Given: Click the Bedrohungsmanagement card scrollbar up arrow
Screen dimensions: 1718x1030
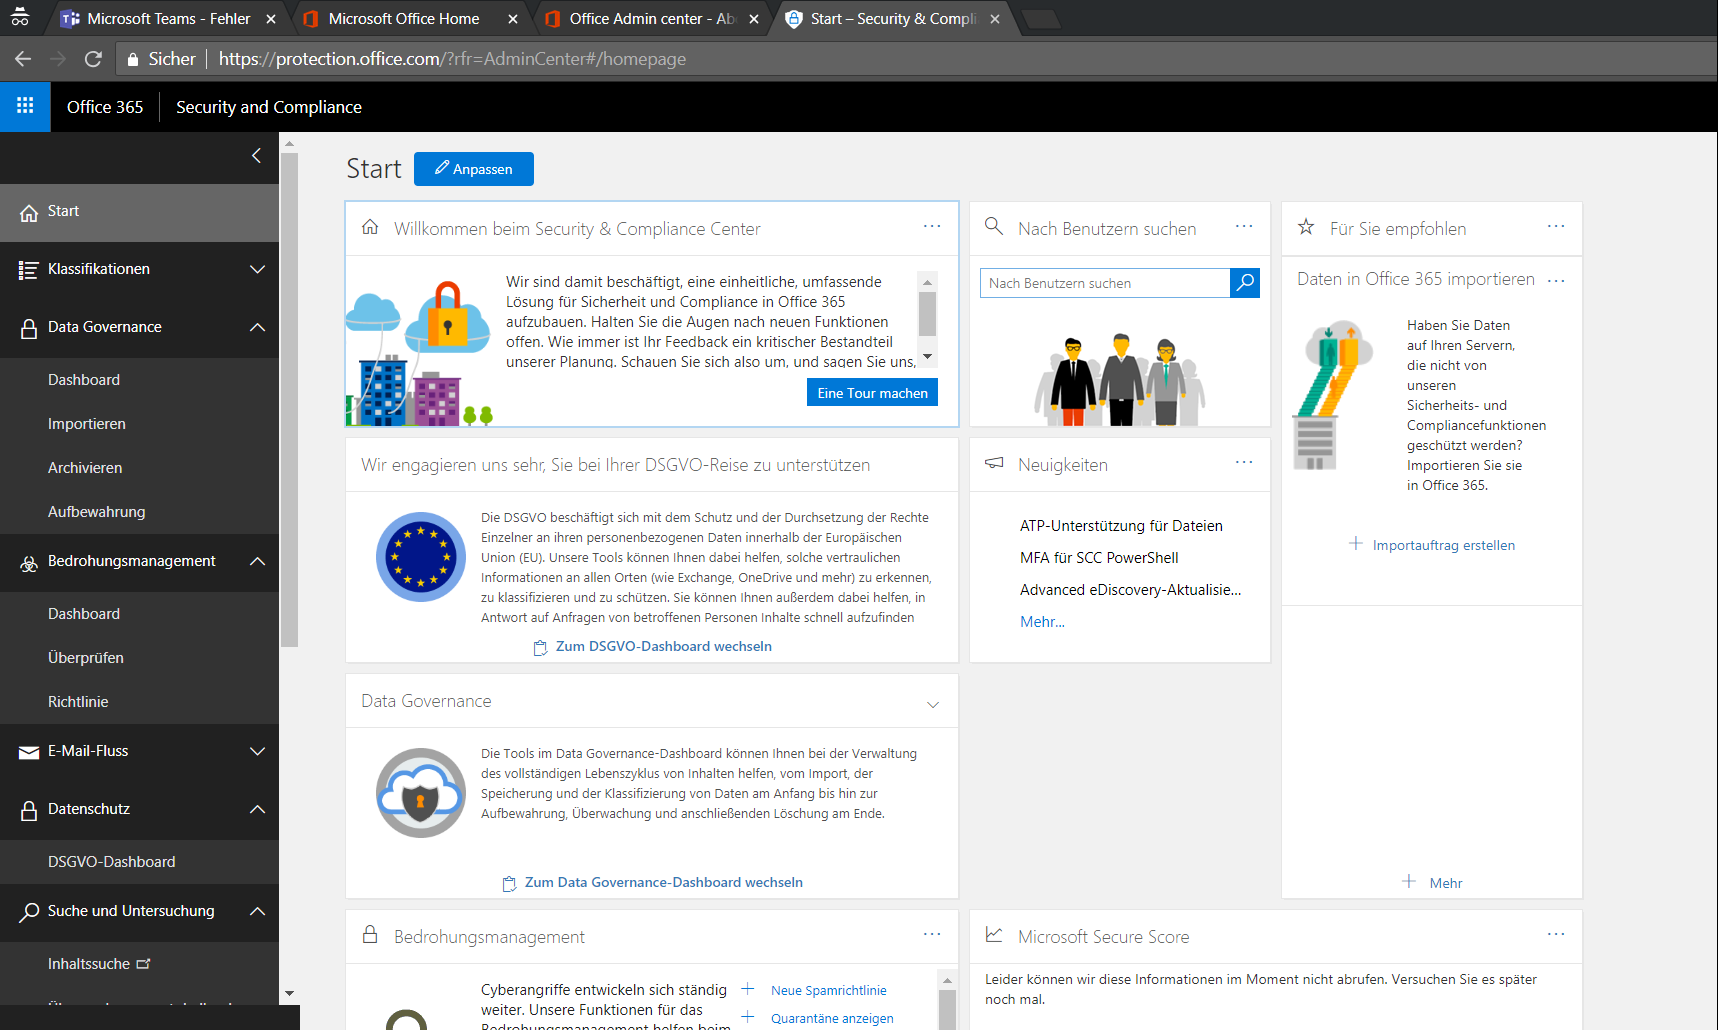Looking at the screenshot, I should click(947, 981).
